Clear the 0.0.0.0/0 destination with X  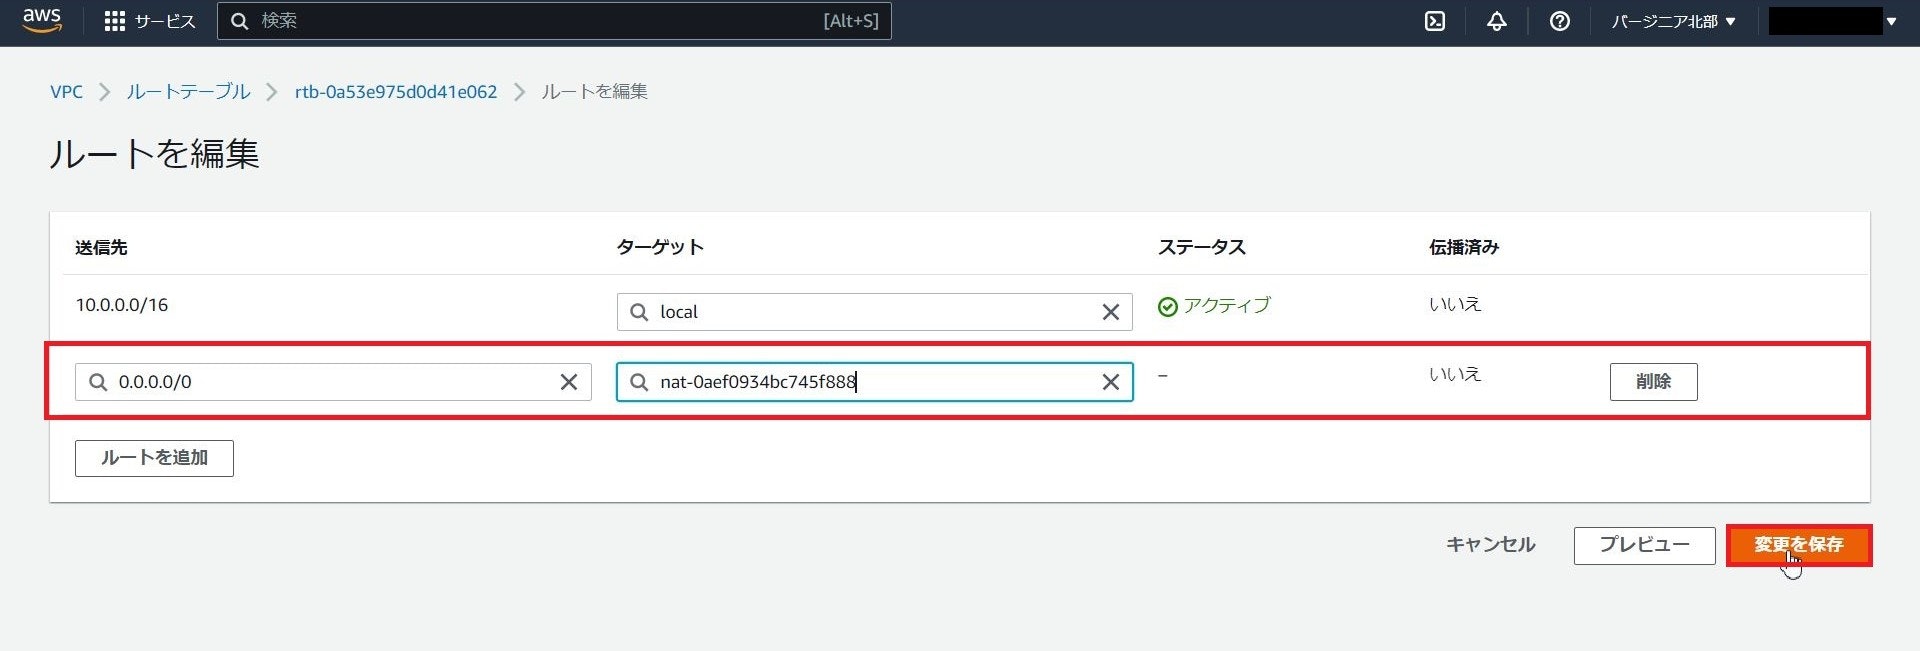click(x=568, y=382)
